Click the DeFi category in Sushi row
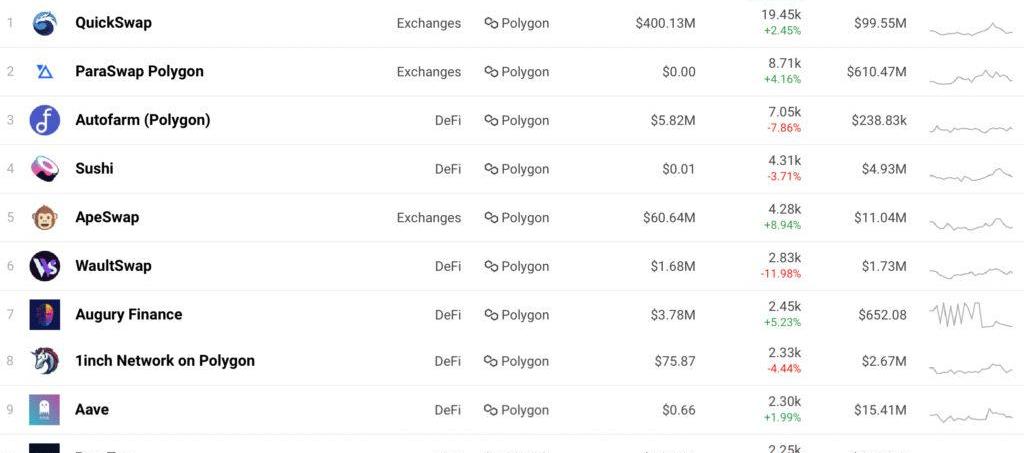 [447, 169]
